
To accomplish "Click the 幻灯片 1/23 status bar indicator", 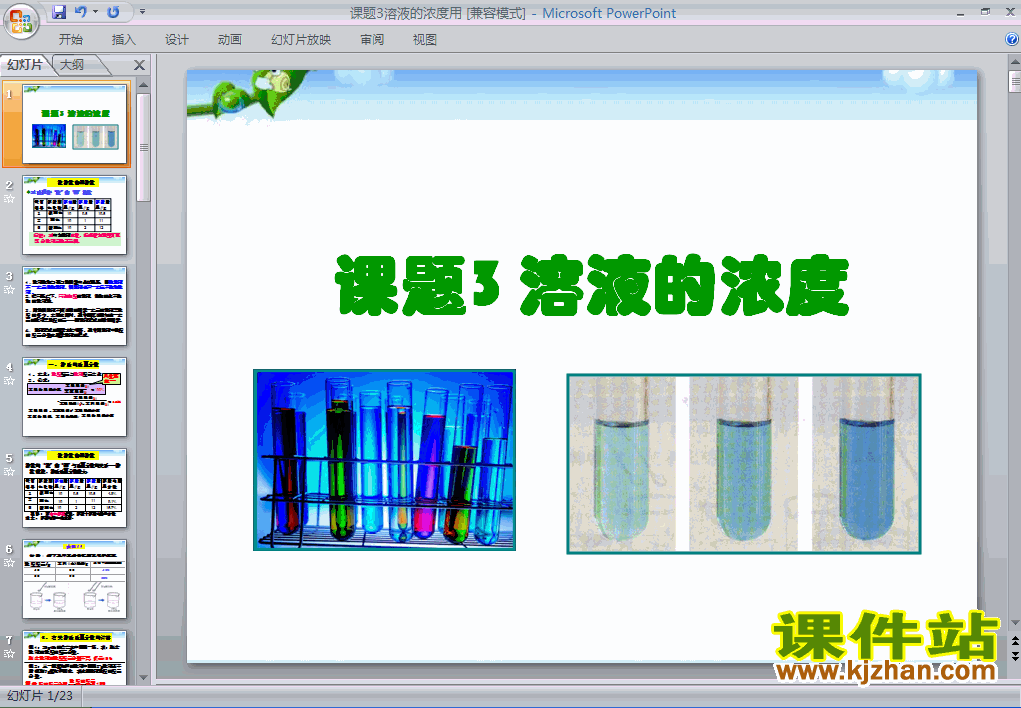I will pos(40,696).
